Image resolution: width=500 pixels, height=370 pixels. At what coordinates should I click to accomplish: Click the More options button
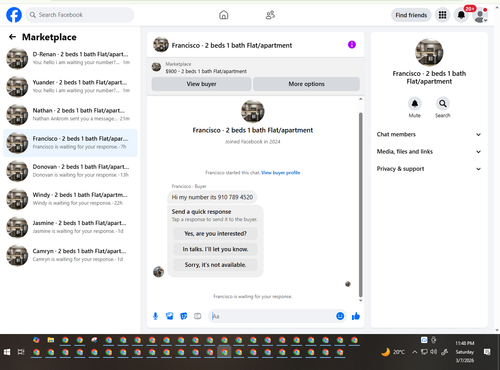(x=306, y=84)
